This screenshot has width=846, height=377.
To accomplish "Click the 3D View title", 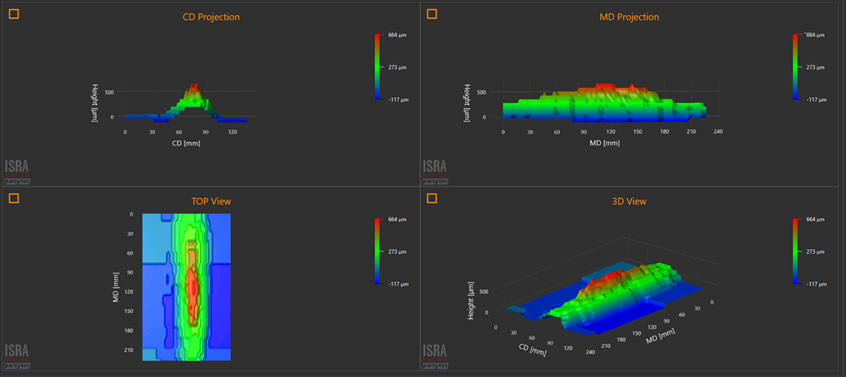I will [629, 201].
